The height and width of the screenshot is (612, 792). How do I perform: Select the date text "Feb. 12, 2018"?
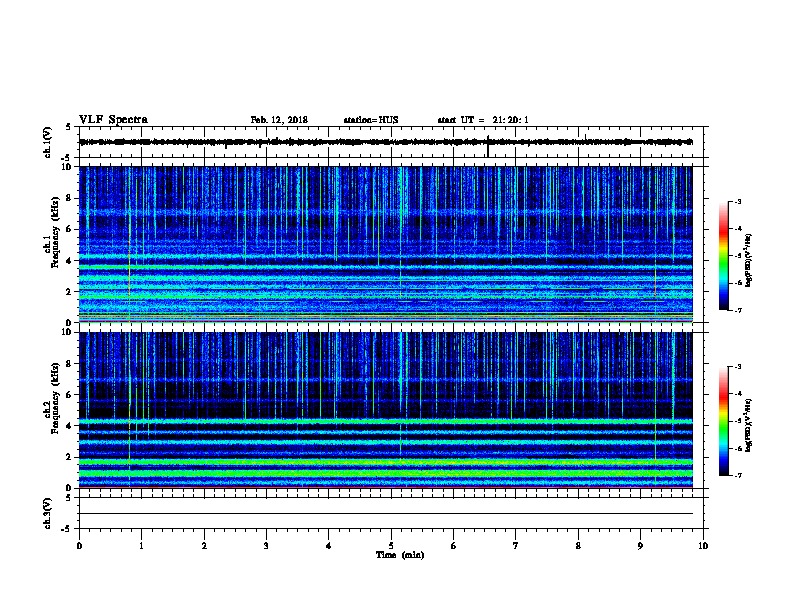coord(279,120)
